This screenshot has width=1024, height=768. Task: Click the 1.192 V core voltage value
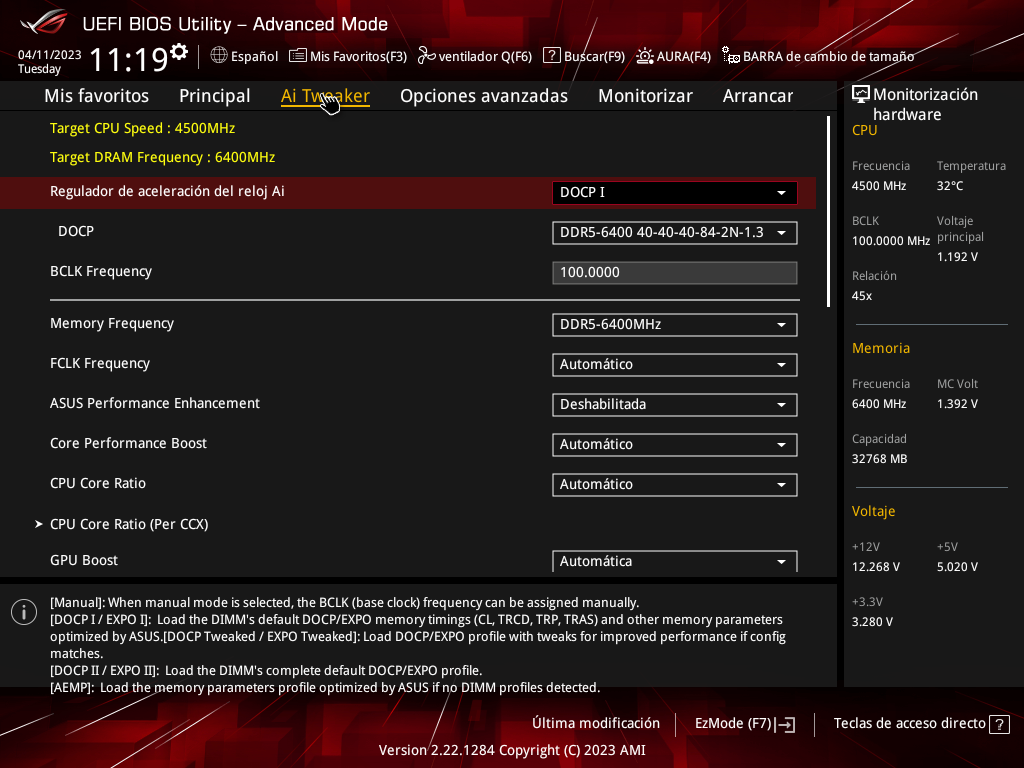(957, 257)
